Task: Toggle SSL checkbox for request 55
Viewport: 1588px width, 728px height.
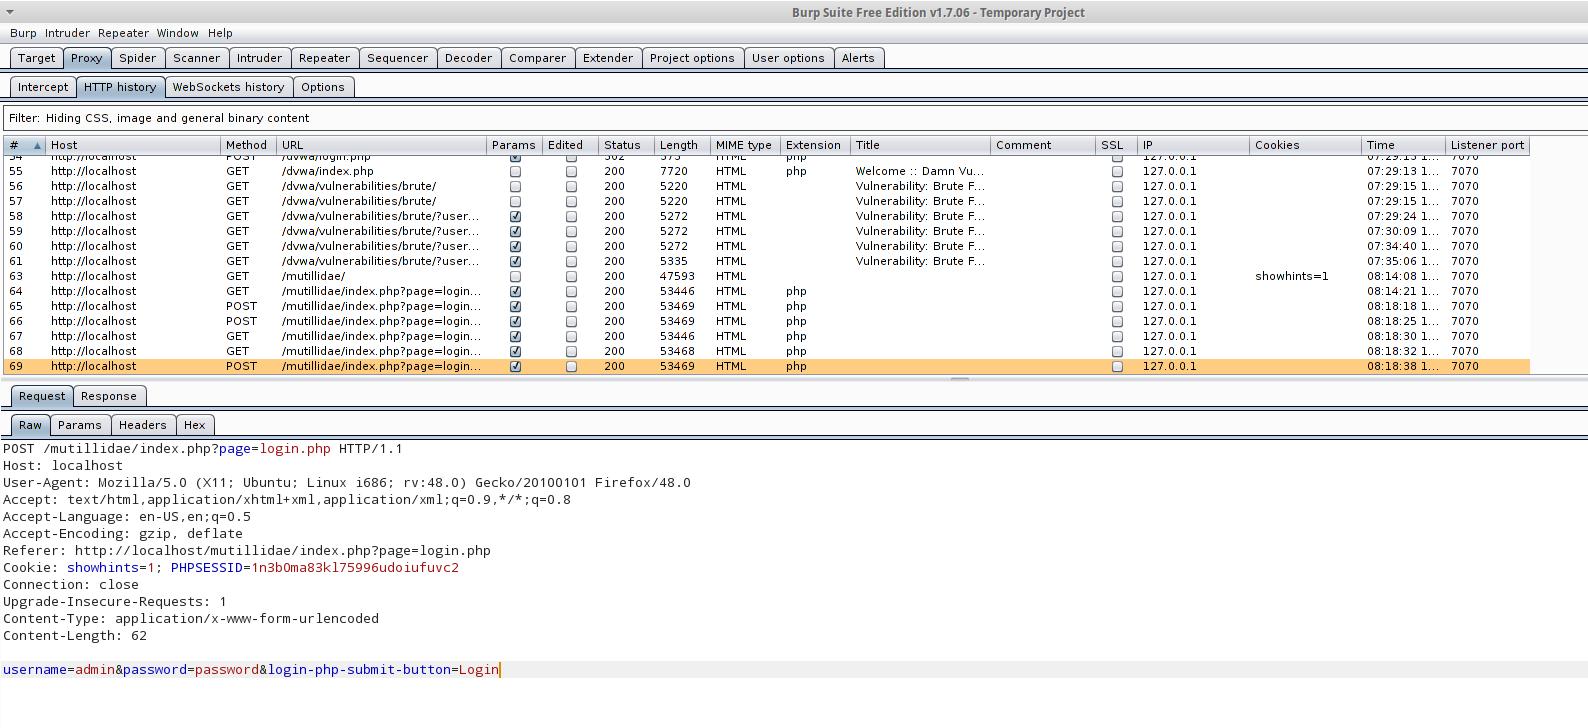Action: tap(1117, 172)
